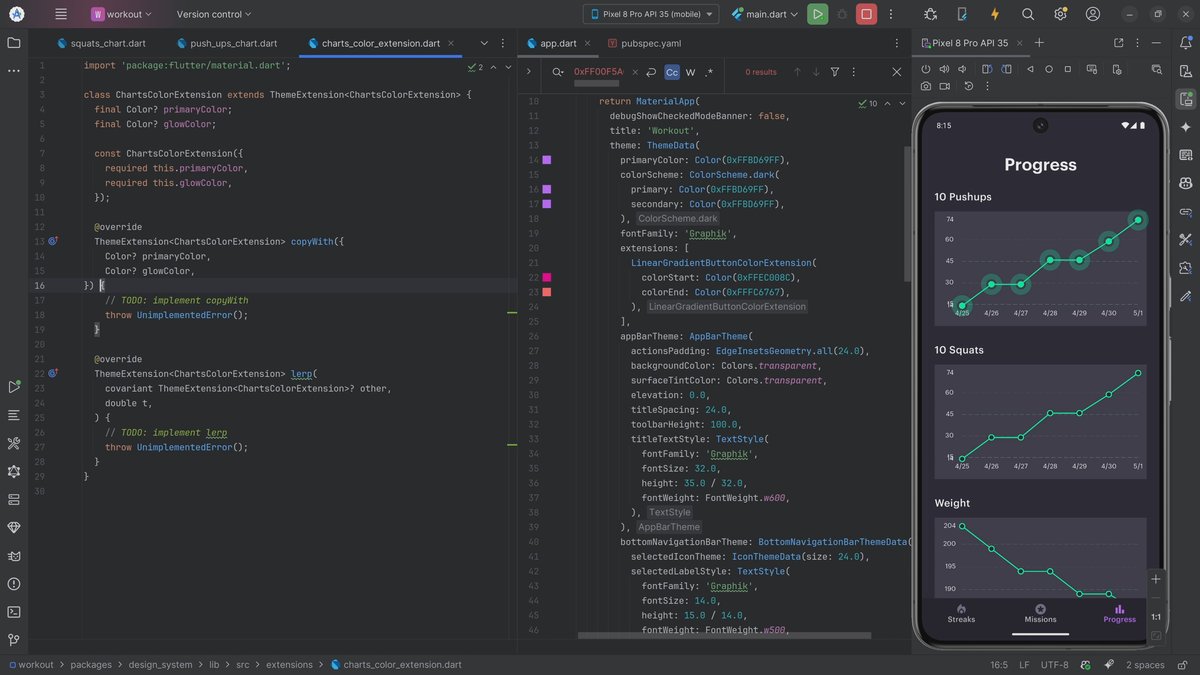
Task: Open the Git tool window in sidebar
Action: pyautogui.click(x=14, y=640)
